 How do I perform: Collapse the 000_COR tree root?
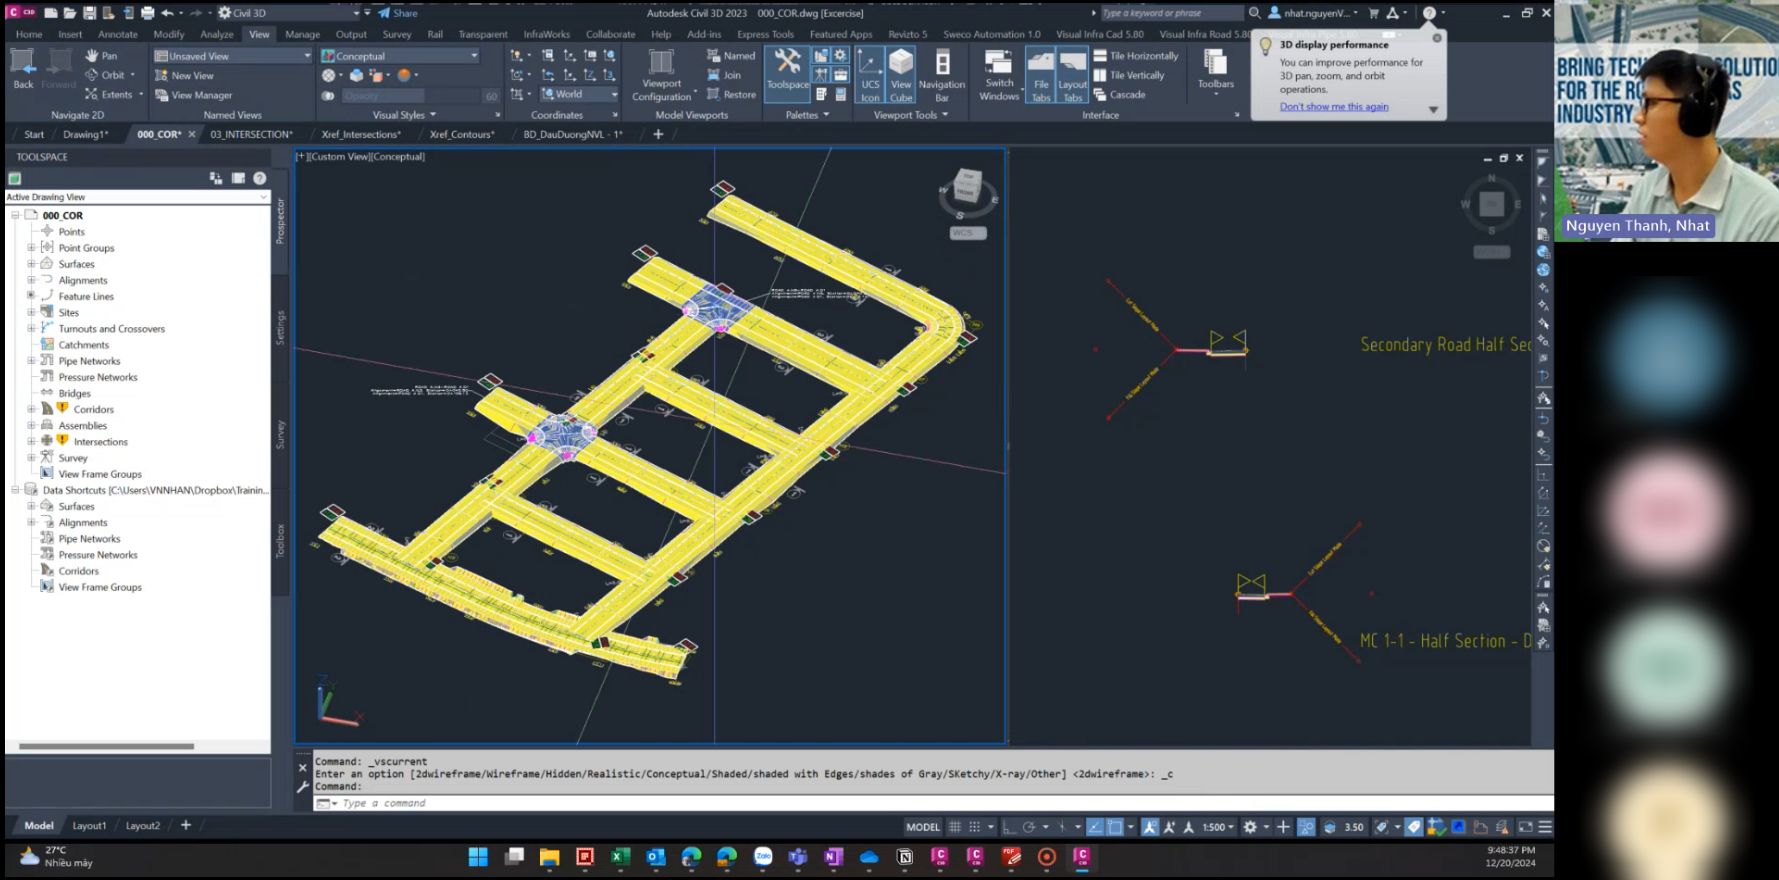pyautogui.click(x=15, y=215)
